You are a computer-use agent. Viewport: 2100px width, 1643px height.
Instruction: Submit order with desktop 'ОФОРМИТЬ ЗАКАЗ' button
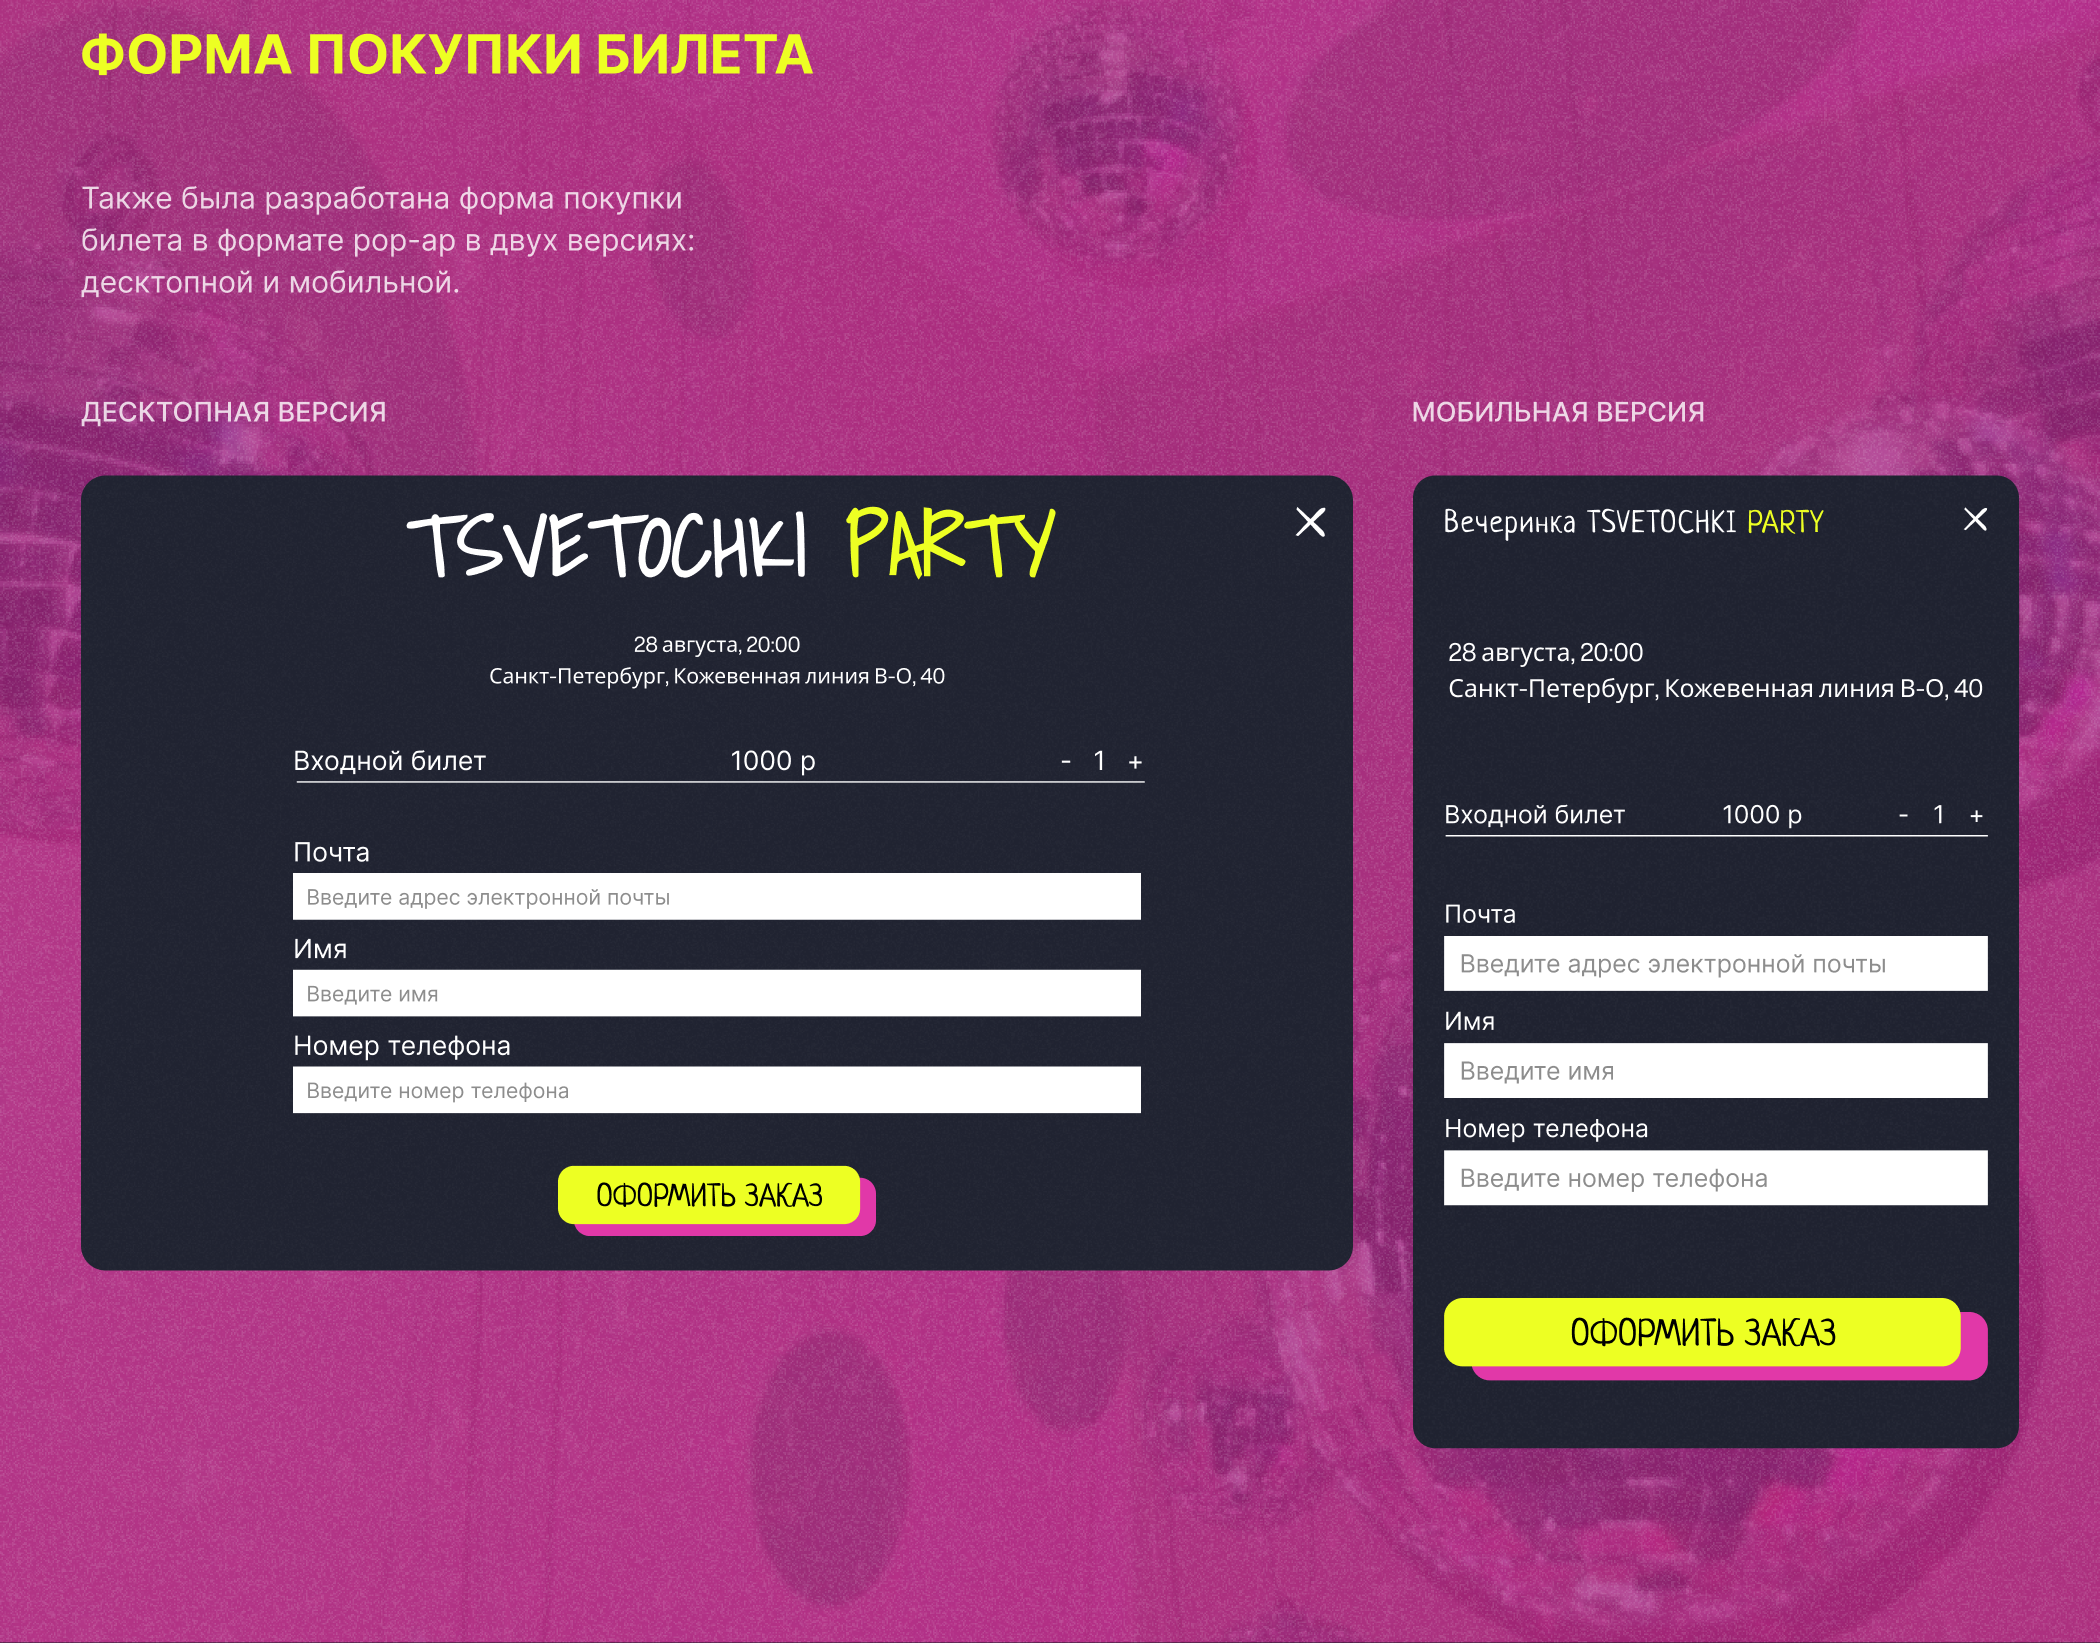[x=709, y=1195]
